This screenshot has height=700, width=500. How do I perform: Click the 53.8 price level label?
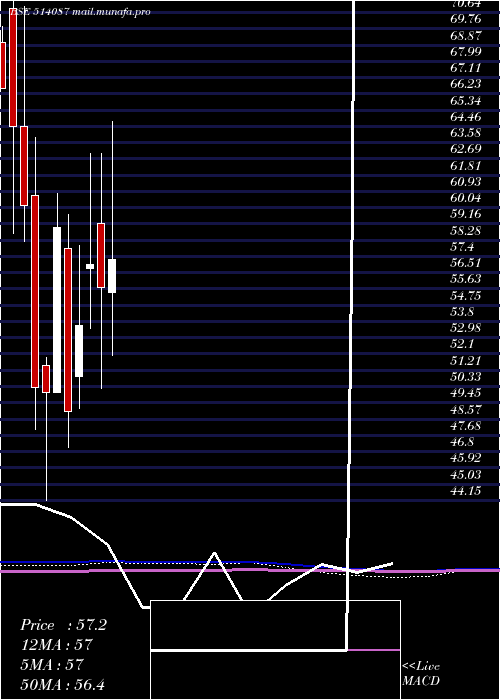(x=462, y=311)
